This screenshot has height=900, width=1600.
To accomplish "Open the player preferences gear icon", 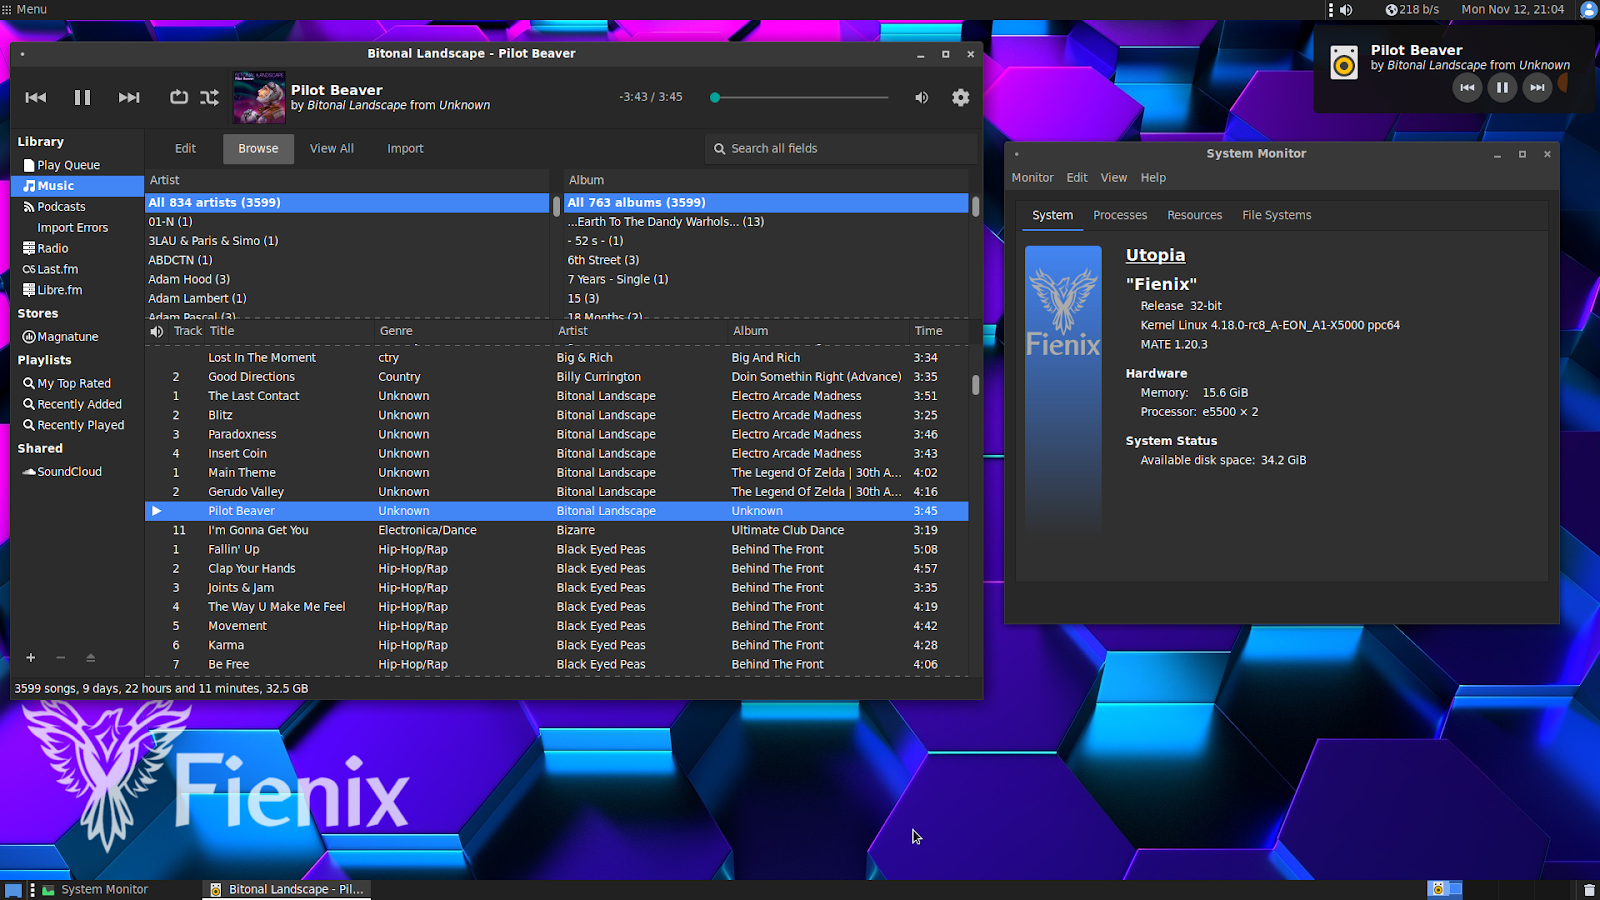I will click(960, 97).
